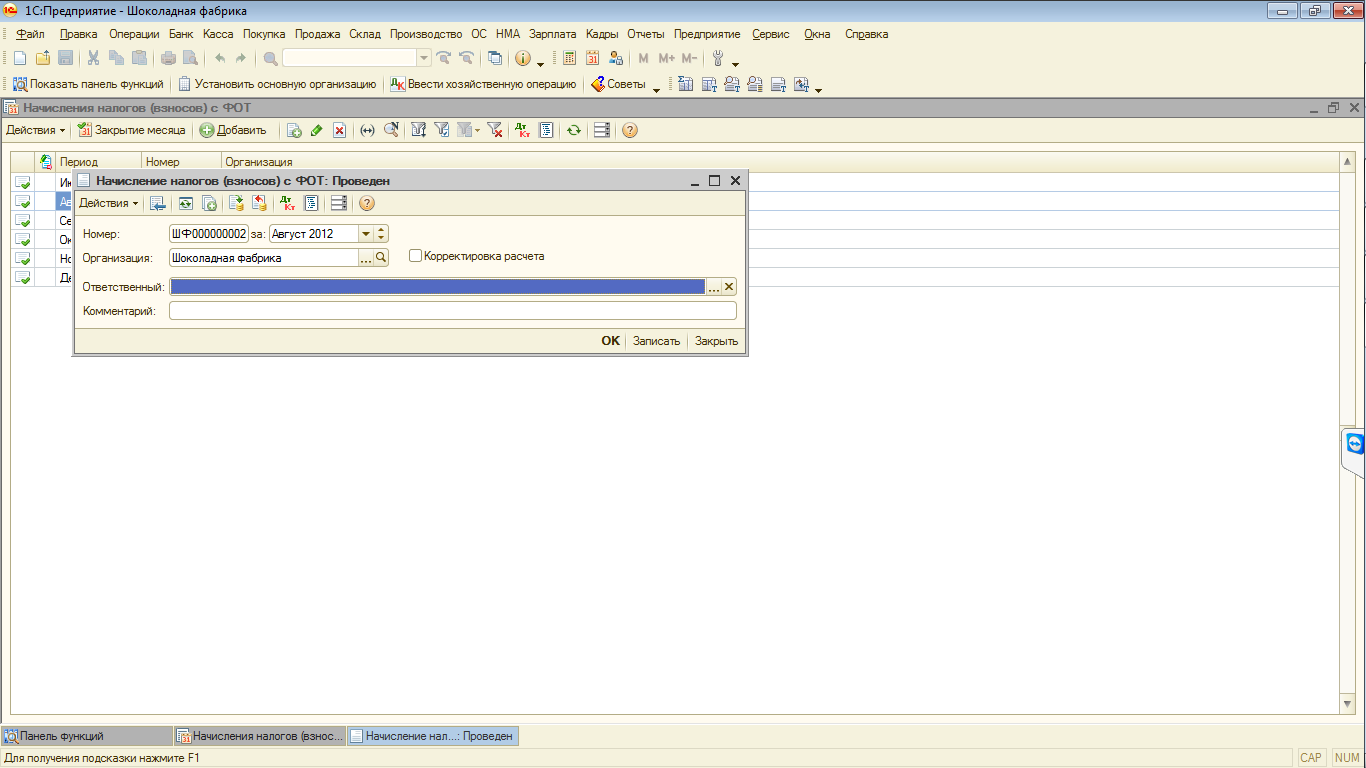Click the TeamViewer side panel icon
The height and width of the screenshot is (768, 1366).
point(1355,443)
